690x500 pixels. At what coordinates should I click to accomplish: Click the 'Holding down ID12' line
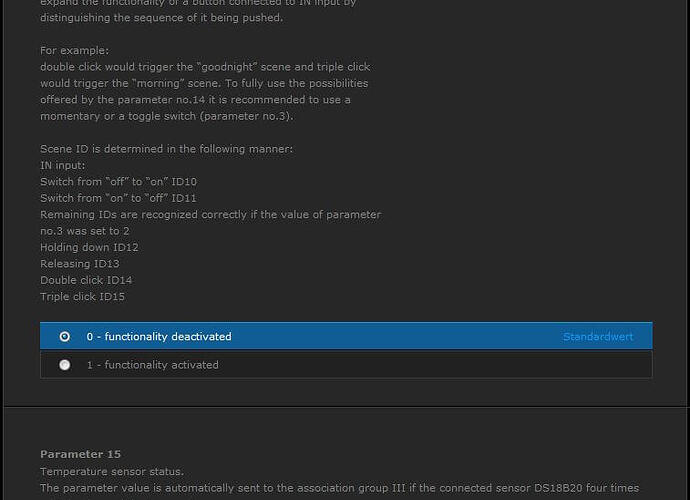pos(89,247)
